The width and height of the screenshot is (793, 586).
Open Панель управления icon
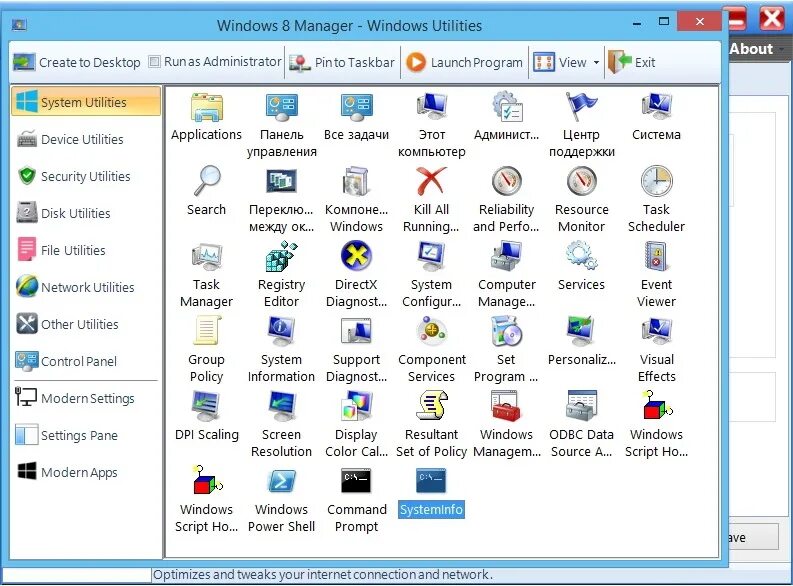pos(281,107)
